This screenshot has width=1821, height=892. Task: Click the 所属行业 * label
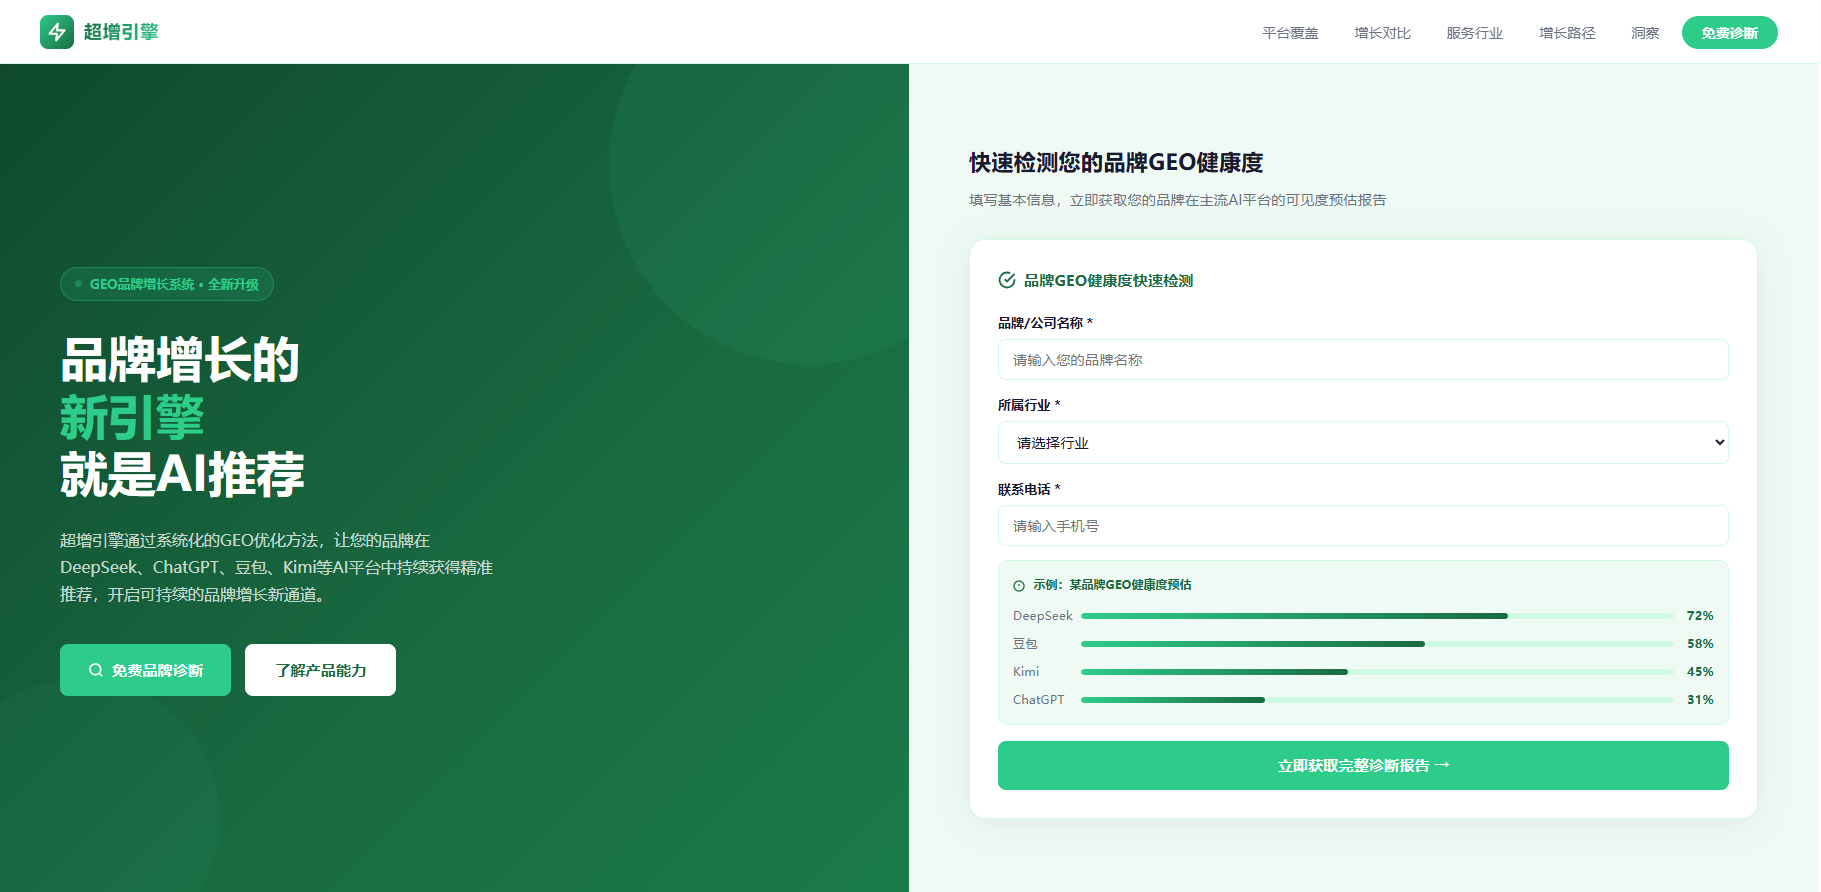pyautogui.click(x=1029, y=405)
